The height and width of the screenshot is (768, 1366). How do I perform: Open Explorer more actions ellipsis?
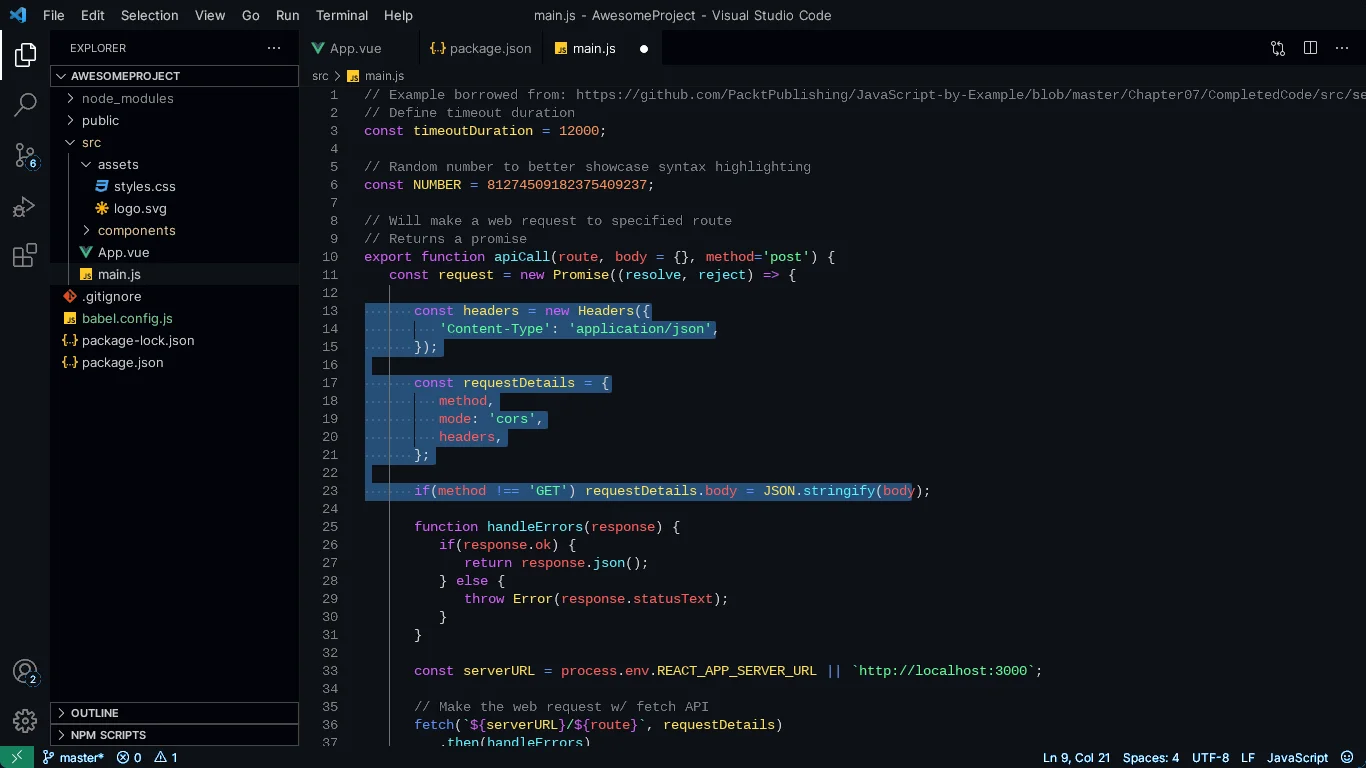point(274,48)
